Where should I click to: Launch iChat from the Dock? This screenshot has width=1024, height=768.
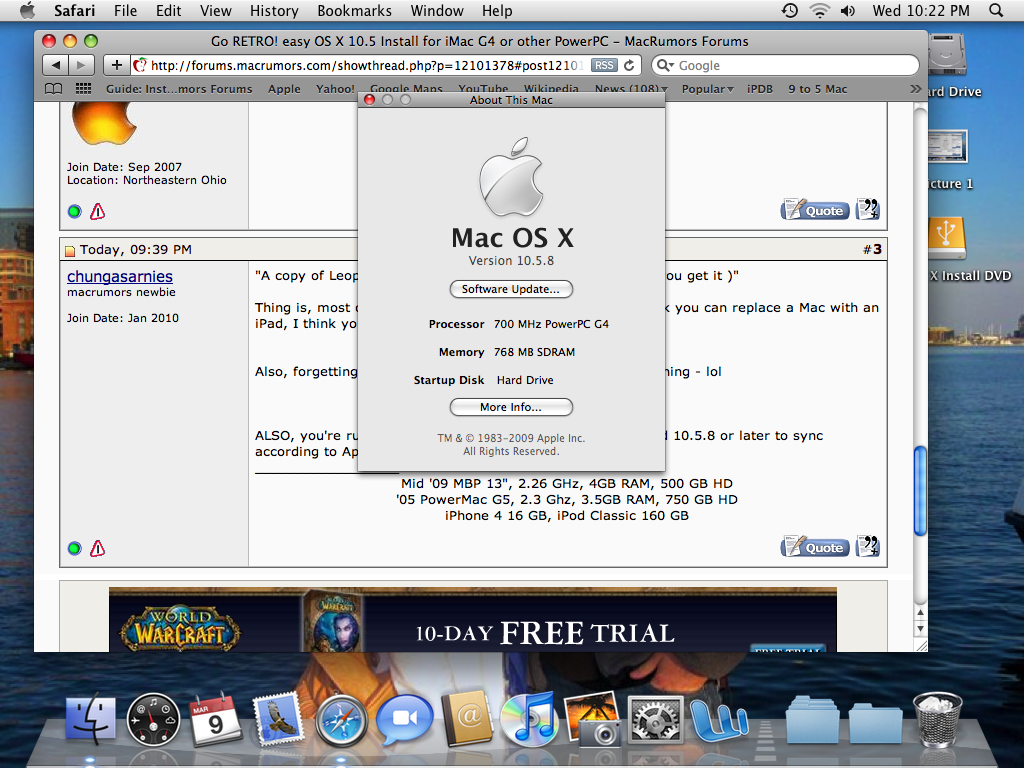[404, 720]
